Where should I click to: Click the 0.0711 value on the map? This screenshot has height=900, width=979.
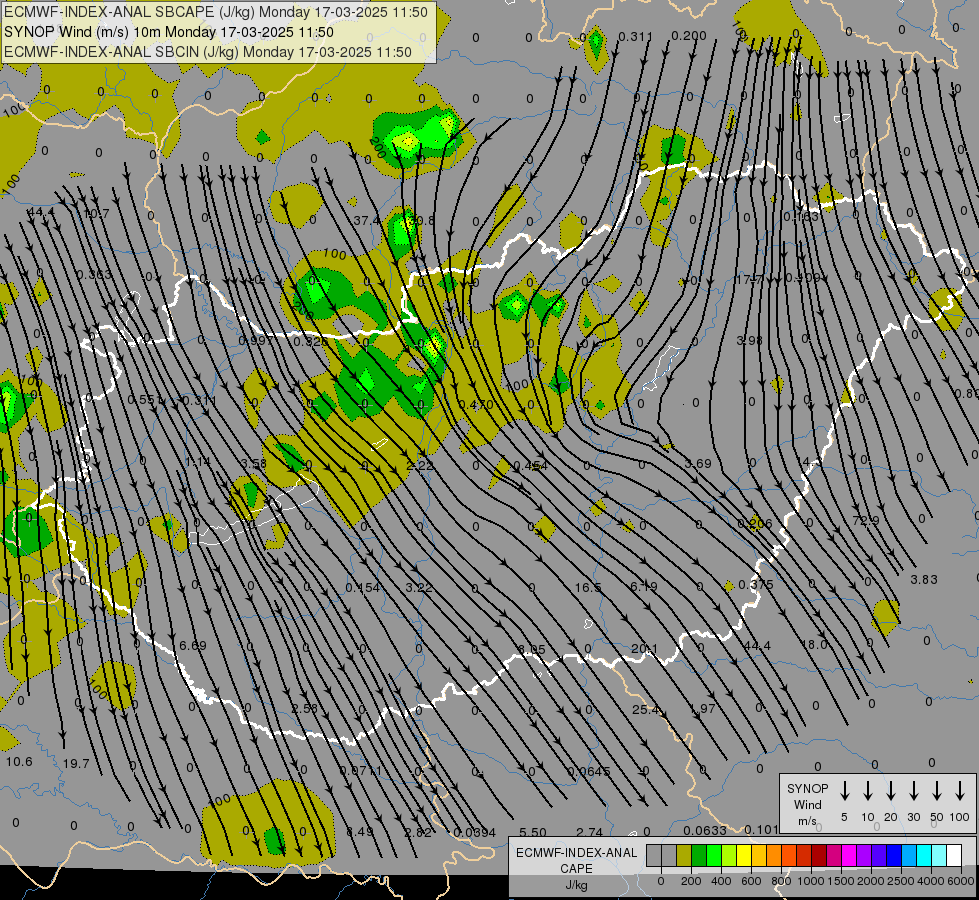pos(361,771)
